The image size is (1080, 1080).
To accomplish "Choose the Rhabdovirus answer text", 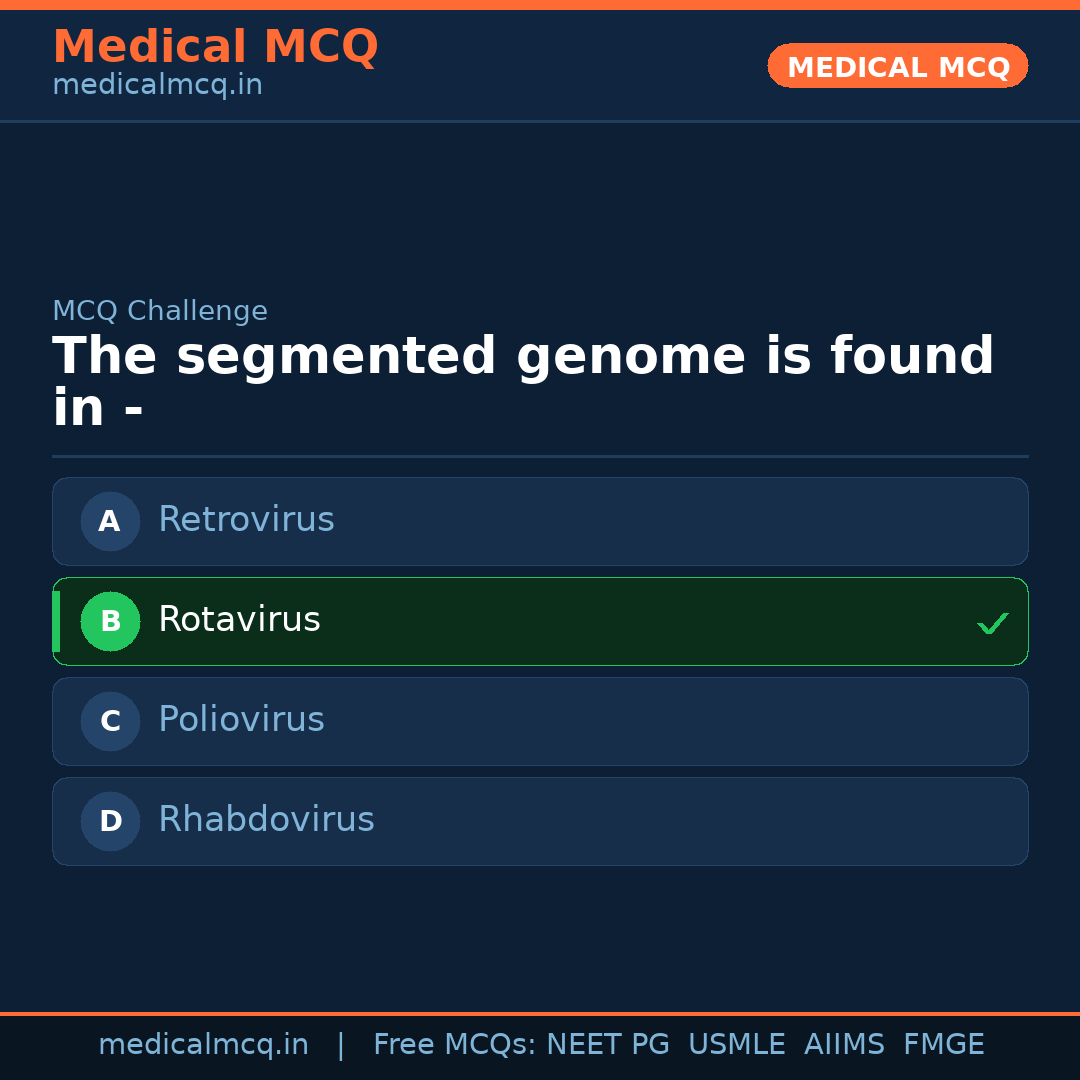I will tap(266, 820).
